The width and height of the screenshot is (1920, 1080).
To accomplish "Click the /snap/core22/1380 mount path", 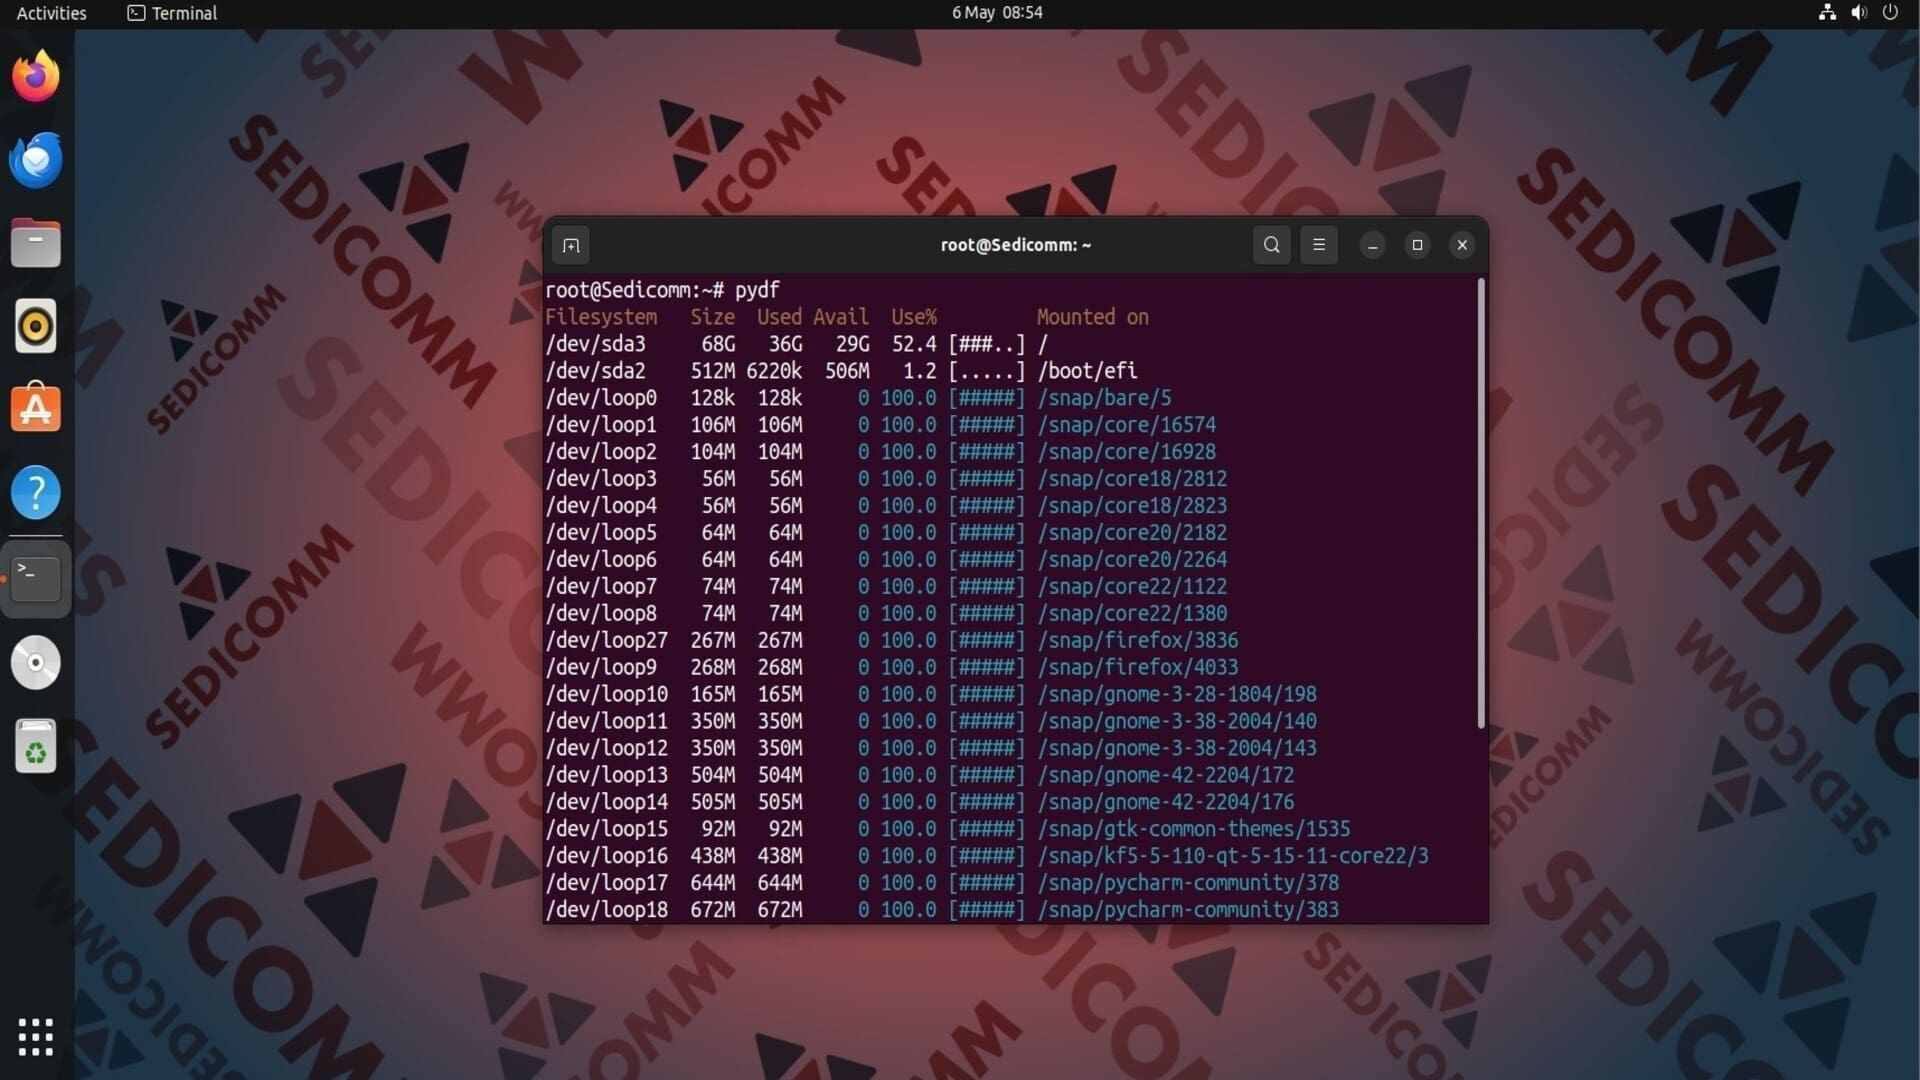I will (x=1132, y=614).
